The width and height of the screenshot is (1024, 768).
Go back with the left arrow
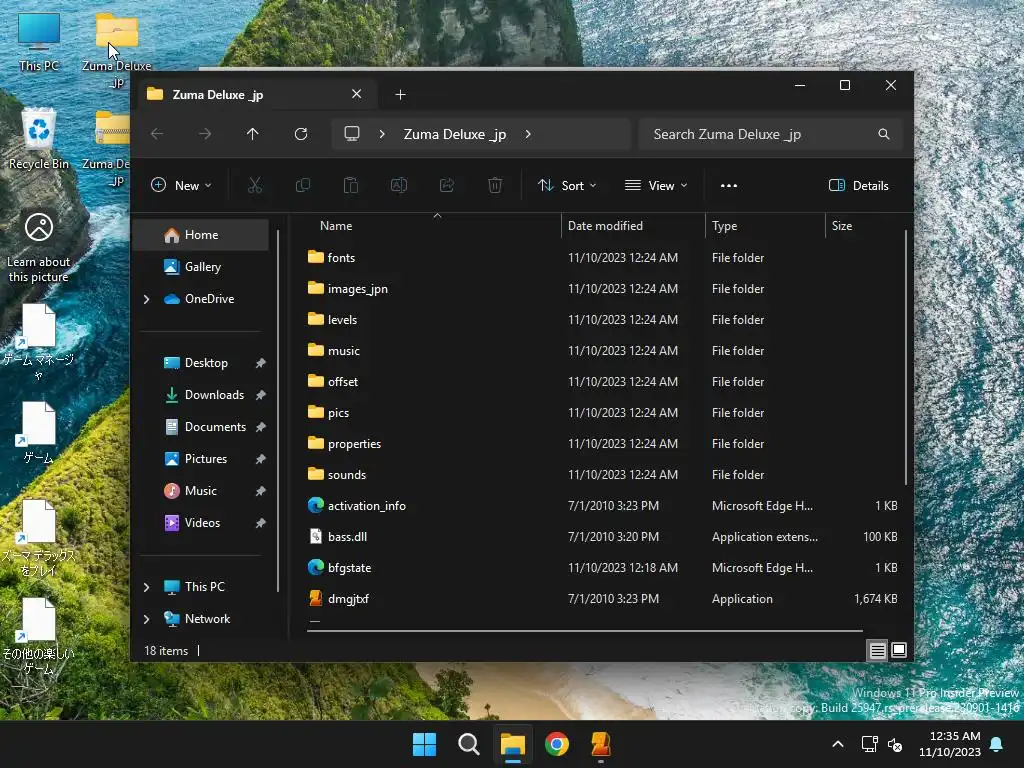point(157,134)
